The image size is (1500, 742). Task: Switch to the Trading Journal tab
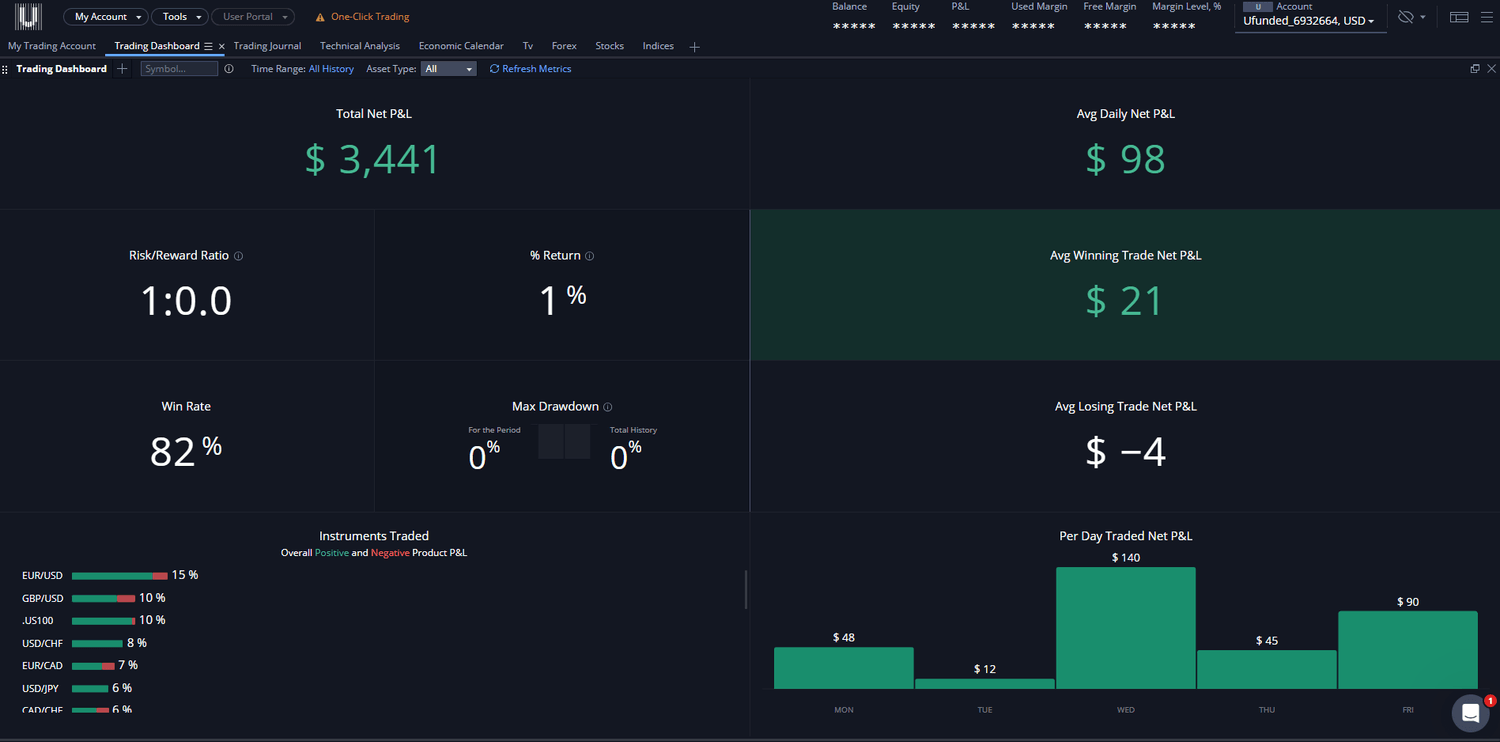[267, 46]
